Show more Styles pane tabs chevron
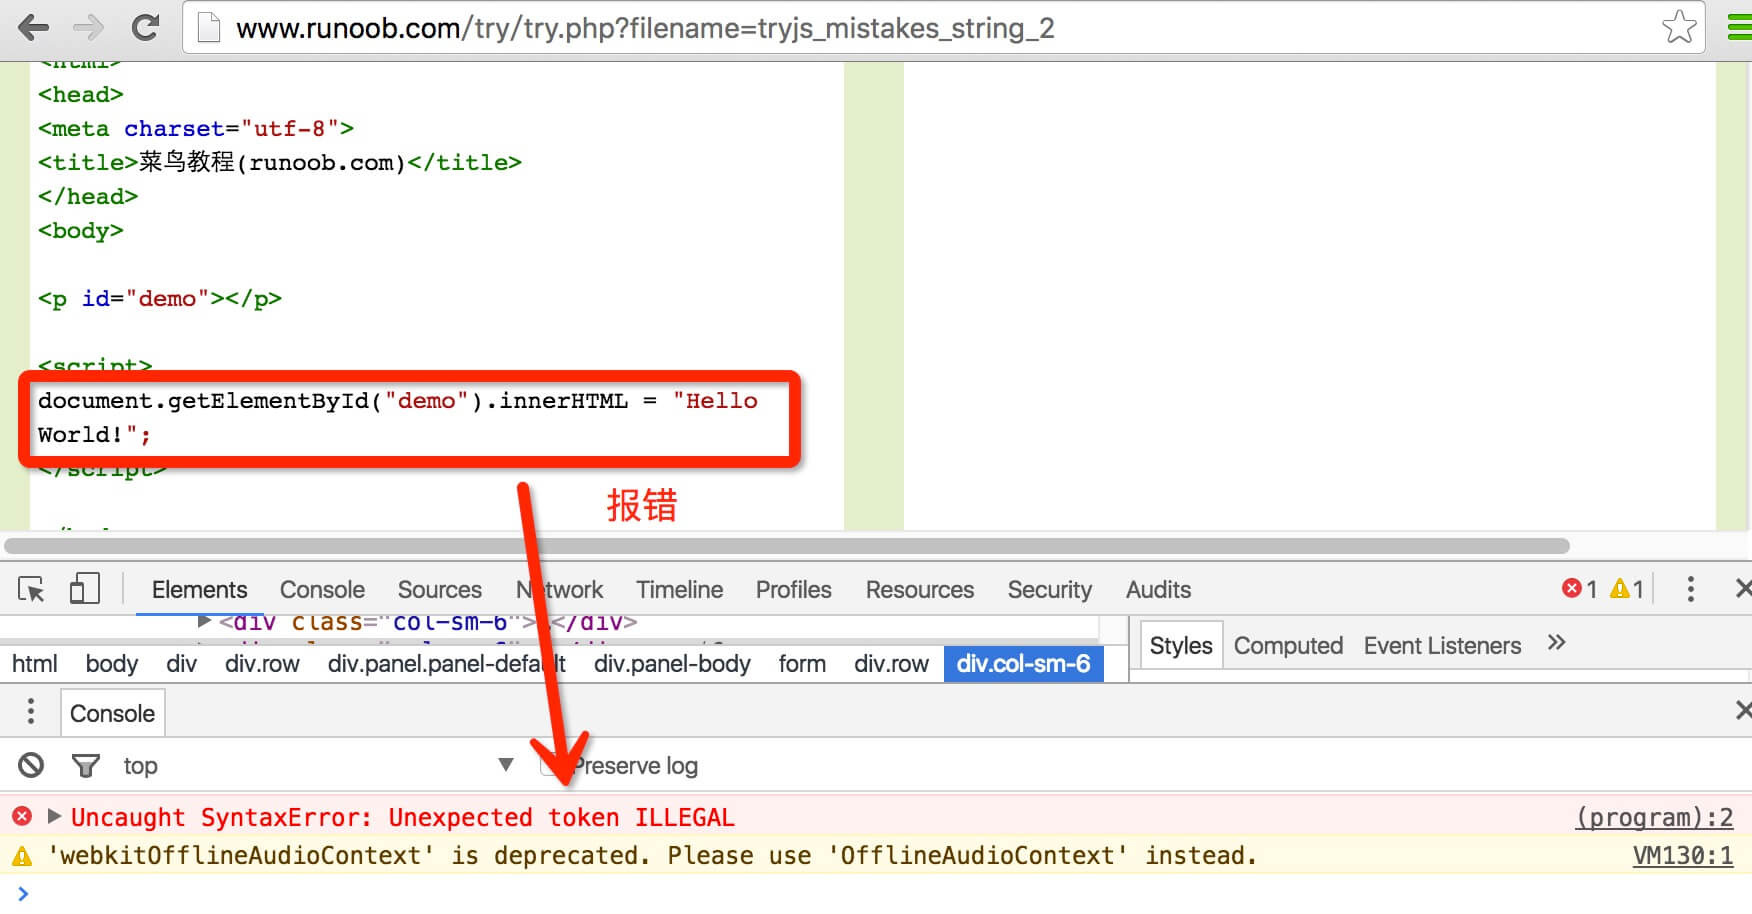Image resolution: width=1752 pixels, height=914 pixels. click(1556, 643)
